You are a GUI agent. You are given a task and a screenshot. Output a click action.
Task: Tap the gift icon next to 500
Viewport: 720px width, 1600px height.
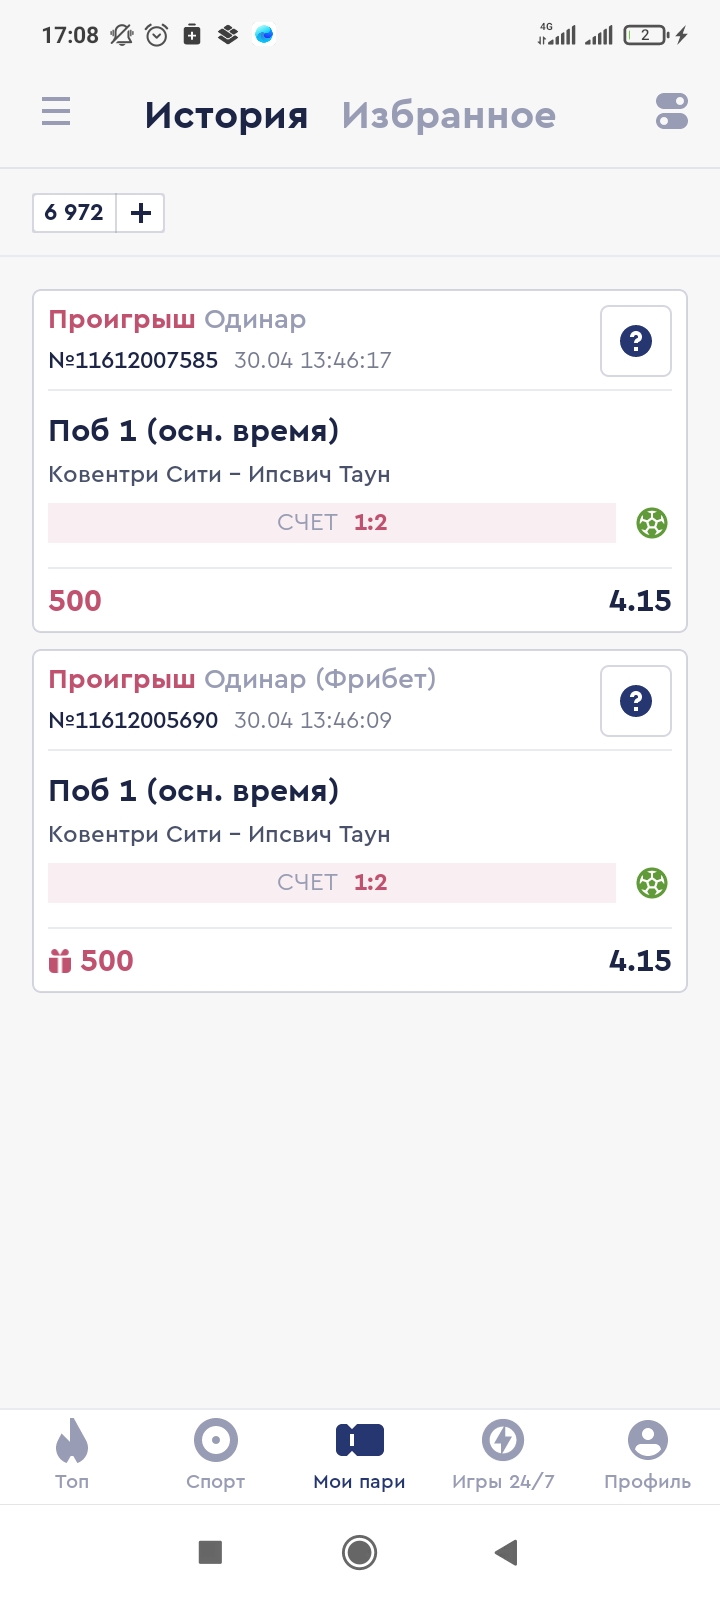point(60,961)
